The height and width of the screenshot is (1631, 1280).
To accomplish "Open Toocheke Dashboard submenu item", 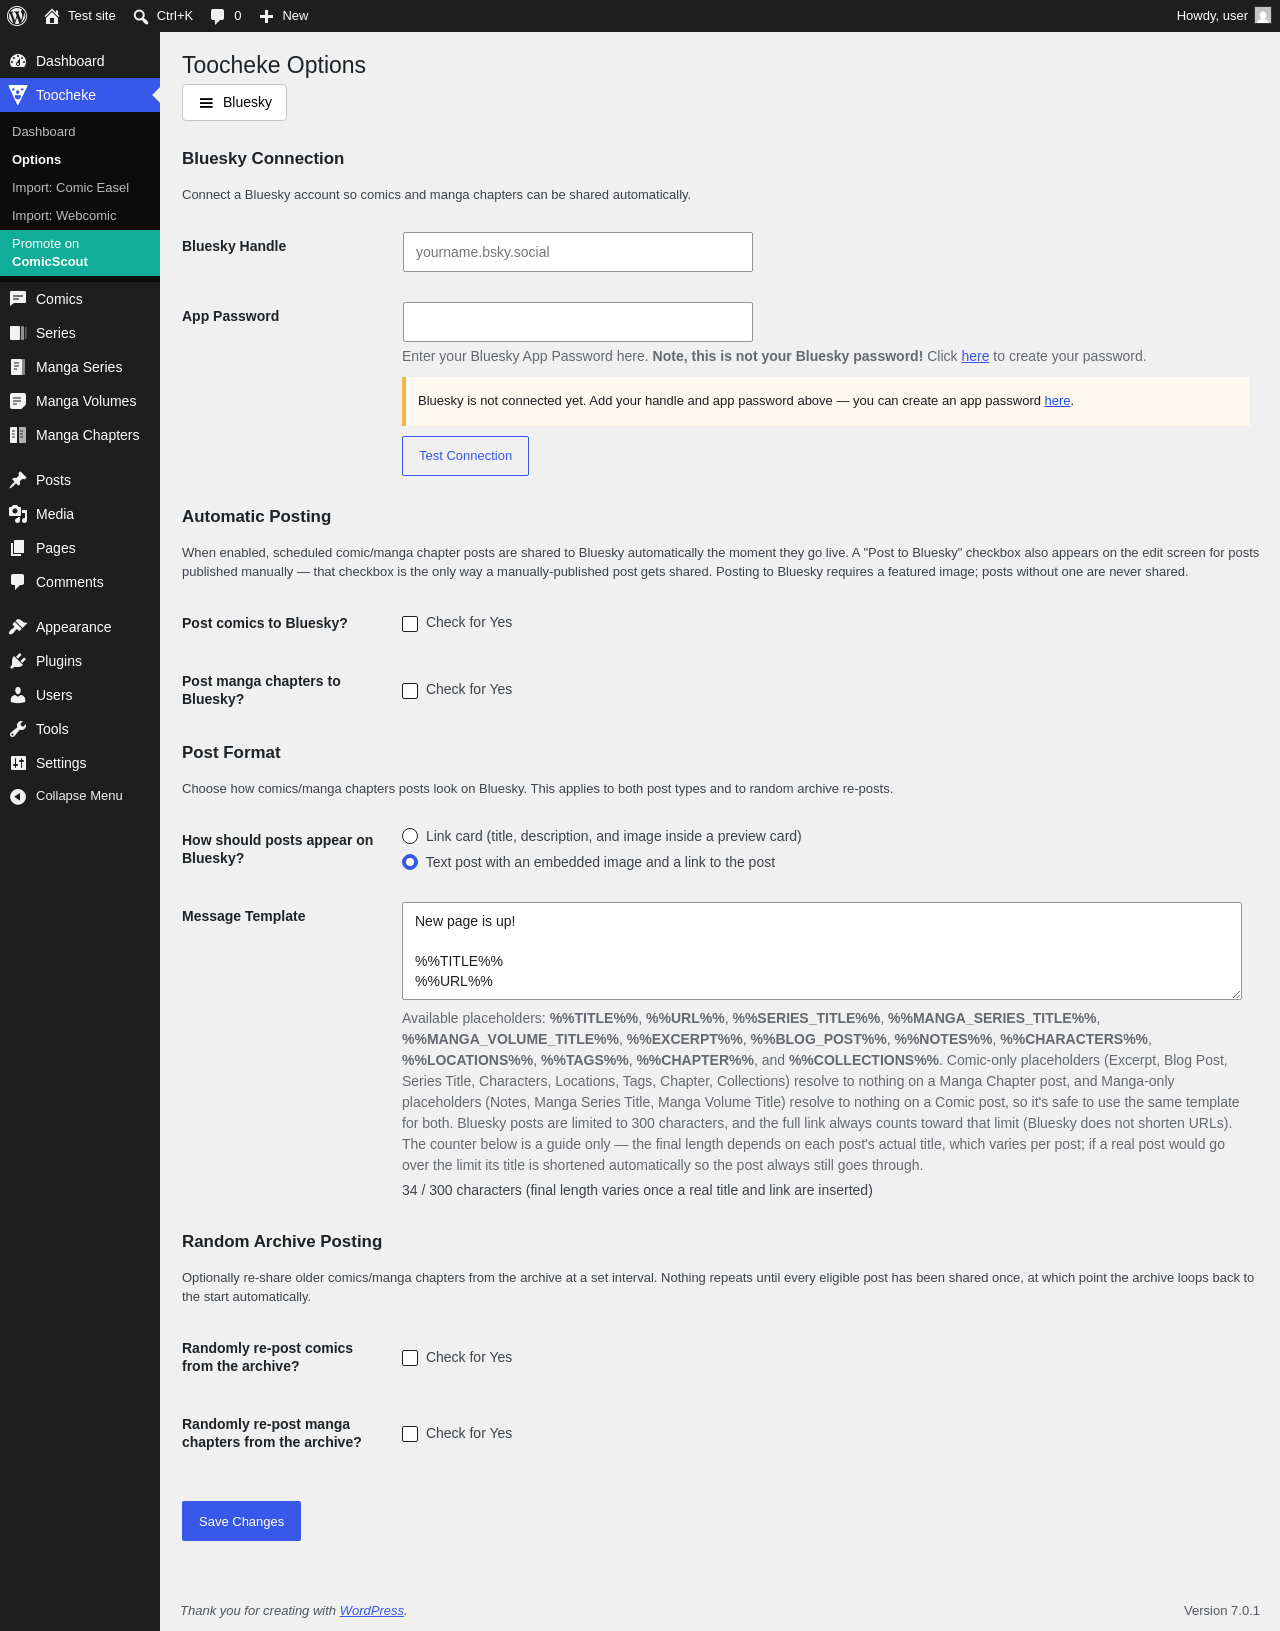I will tap(44, 132).
